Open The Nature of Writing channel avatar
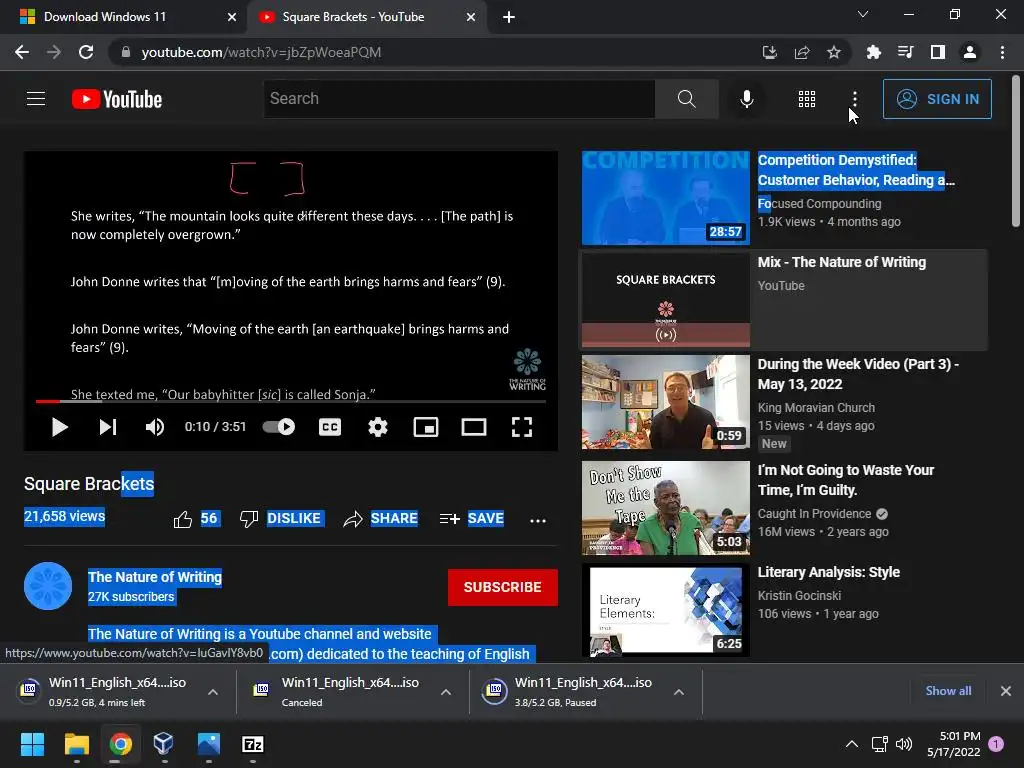This screenshot has height=768, width=1024. (x=48, y=586)
